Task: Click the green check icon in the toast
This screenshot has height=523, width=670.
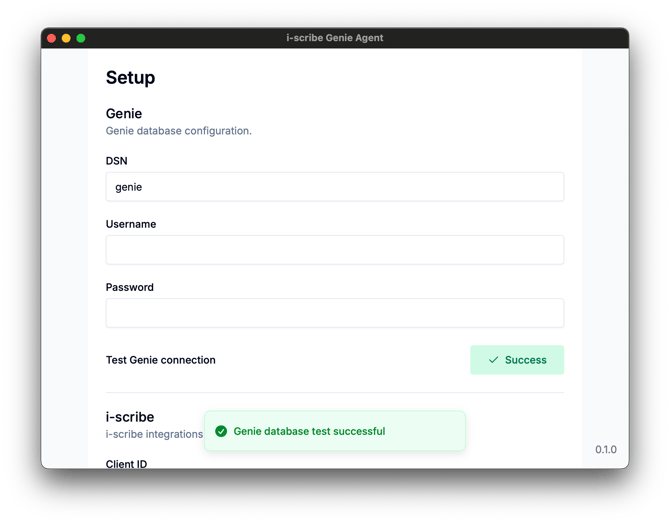Action: [221, 431]
